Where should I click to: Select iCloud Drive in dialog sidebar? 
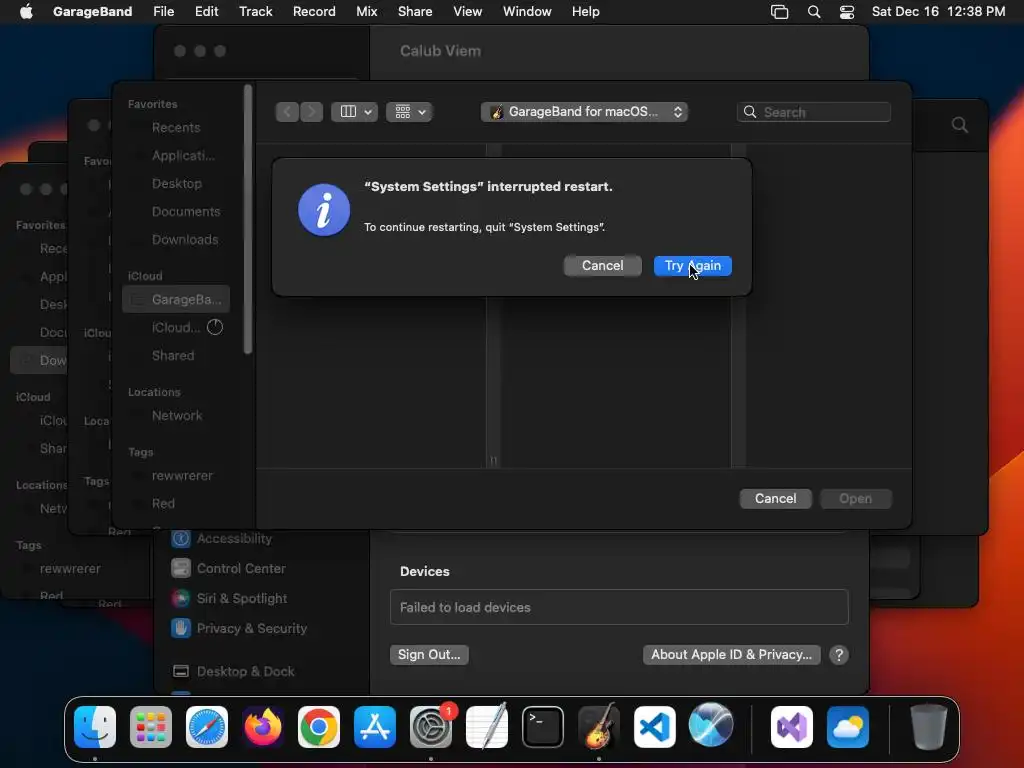coord(176,327)
